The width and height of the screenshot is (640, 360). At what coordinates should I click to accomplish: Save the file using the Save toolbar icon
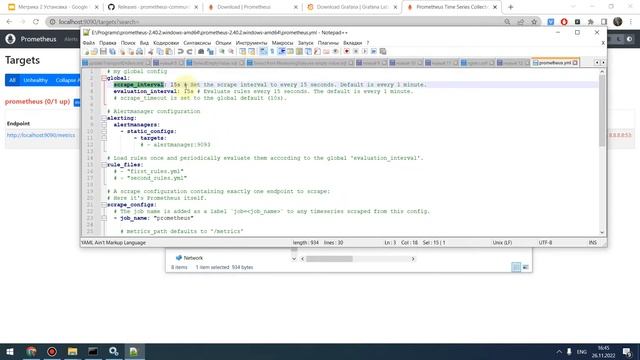click(x=103, y=51)
